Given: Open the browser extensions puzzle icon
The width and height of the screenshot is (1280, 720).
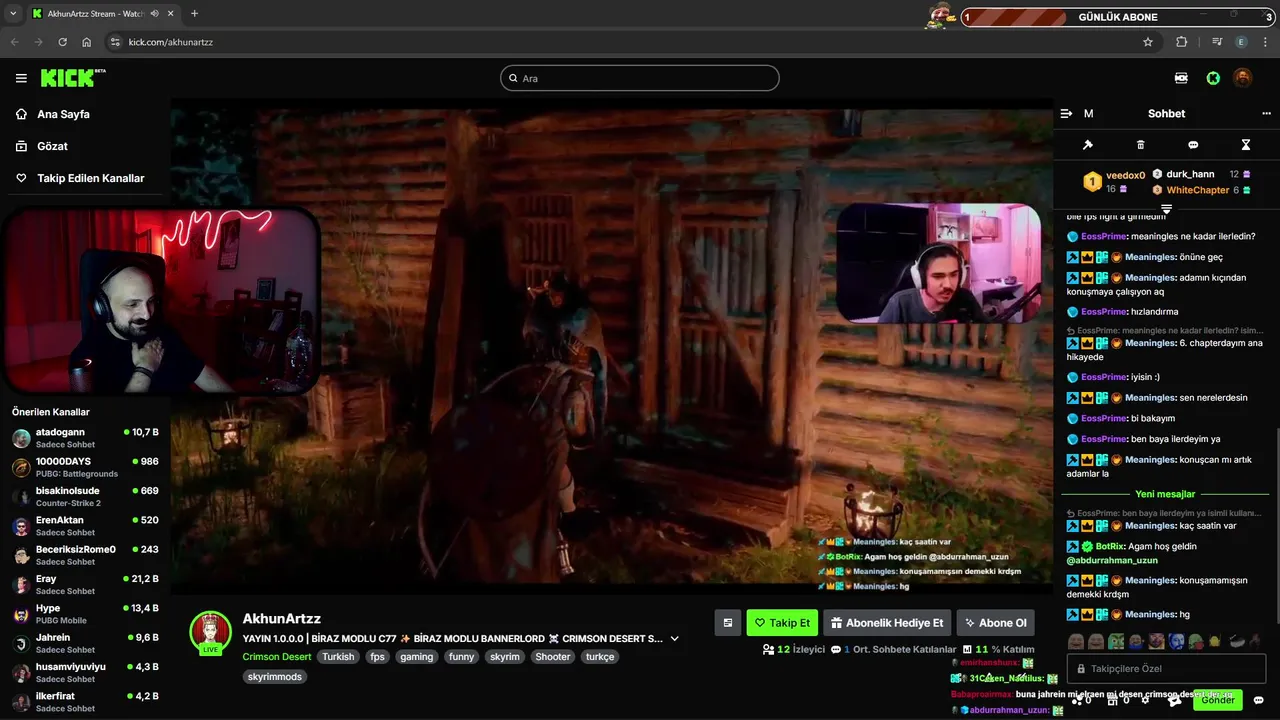Looking at the screenshot, I should pos(1182,42).
